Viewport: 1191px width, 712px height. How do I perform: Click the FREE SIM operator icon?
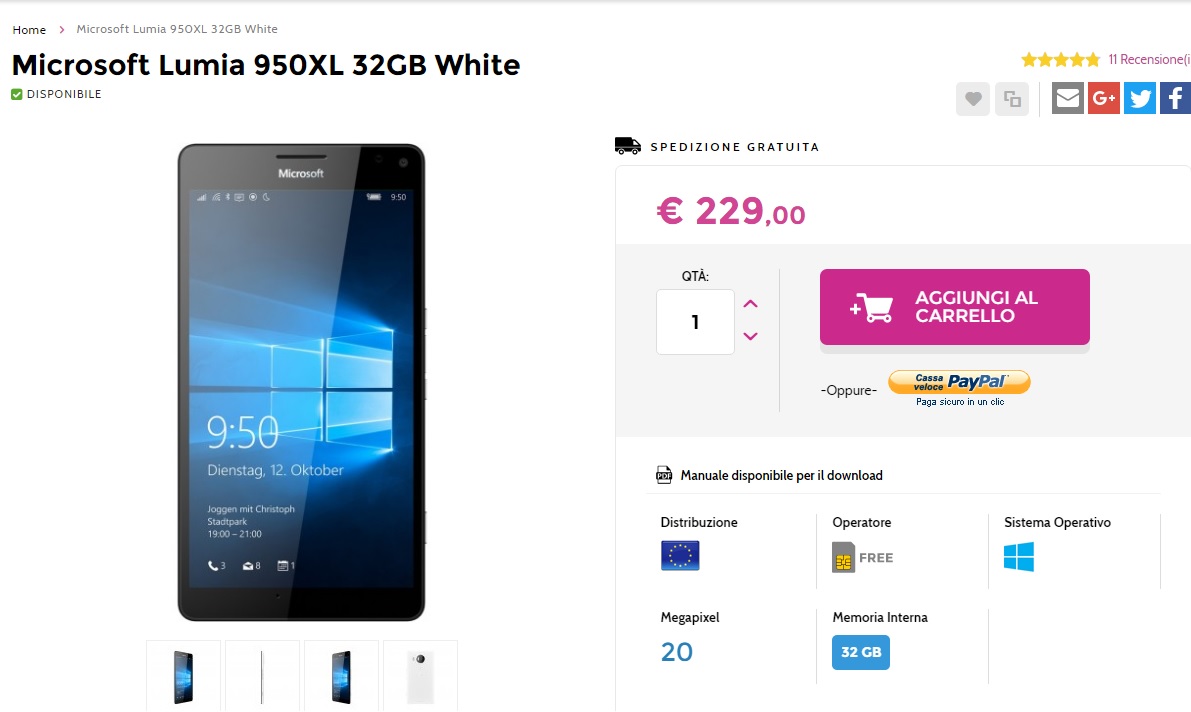point(862,557)
